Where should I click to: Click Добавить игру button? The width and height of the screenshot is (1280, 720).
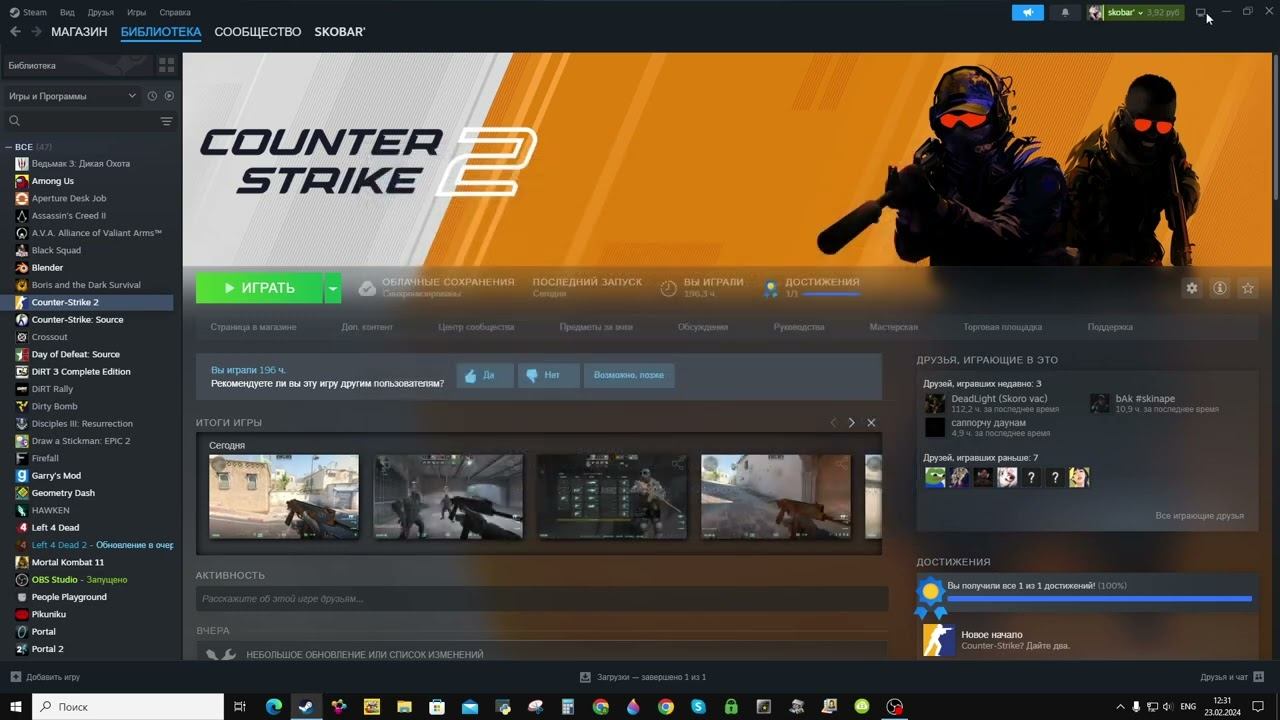tap(45, 677)
